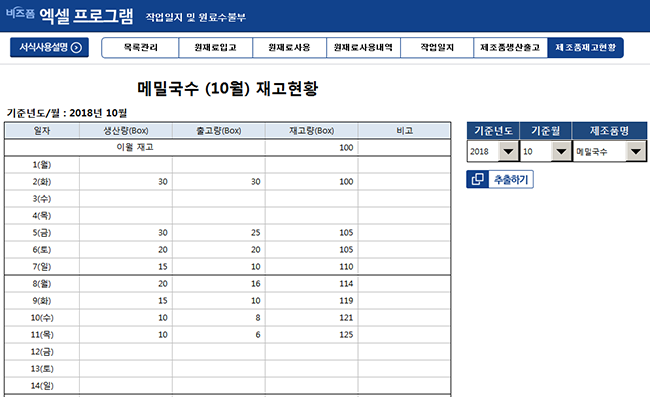
Task: Select the date cell 7(일)
Action: coord(42,266)
